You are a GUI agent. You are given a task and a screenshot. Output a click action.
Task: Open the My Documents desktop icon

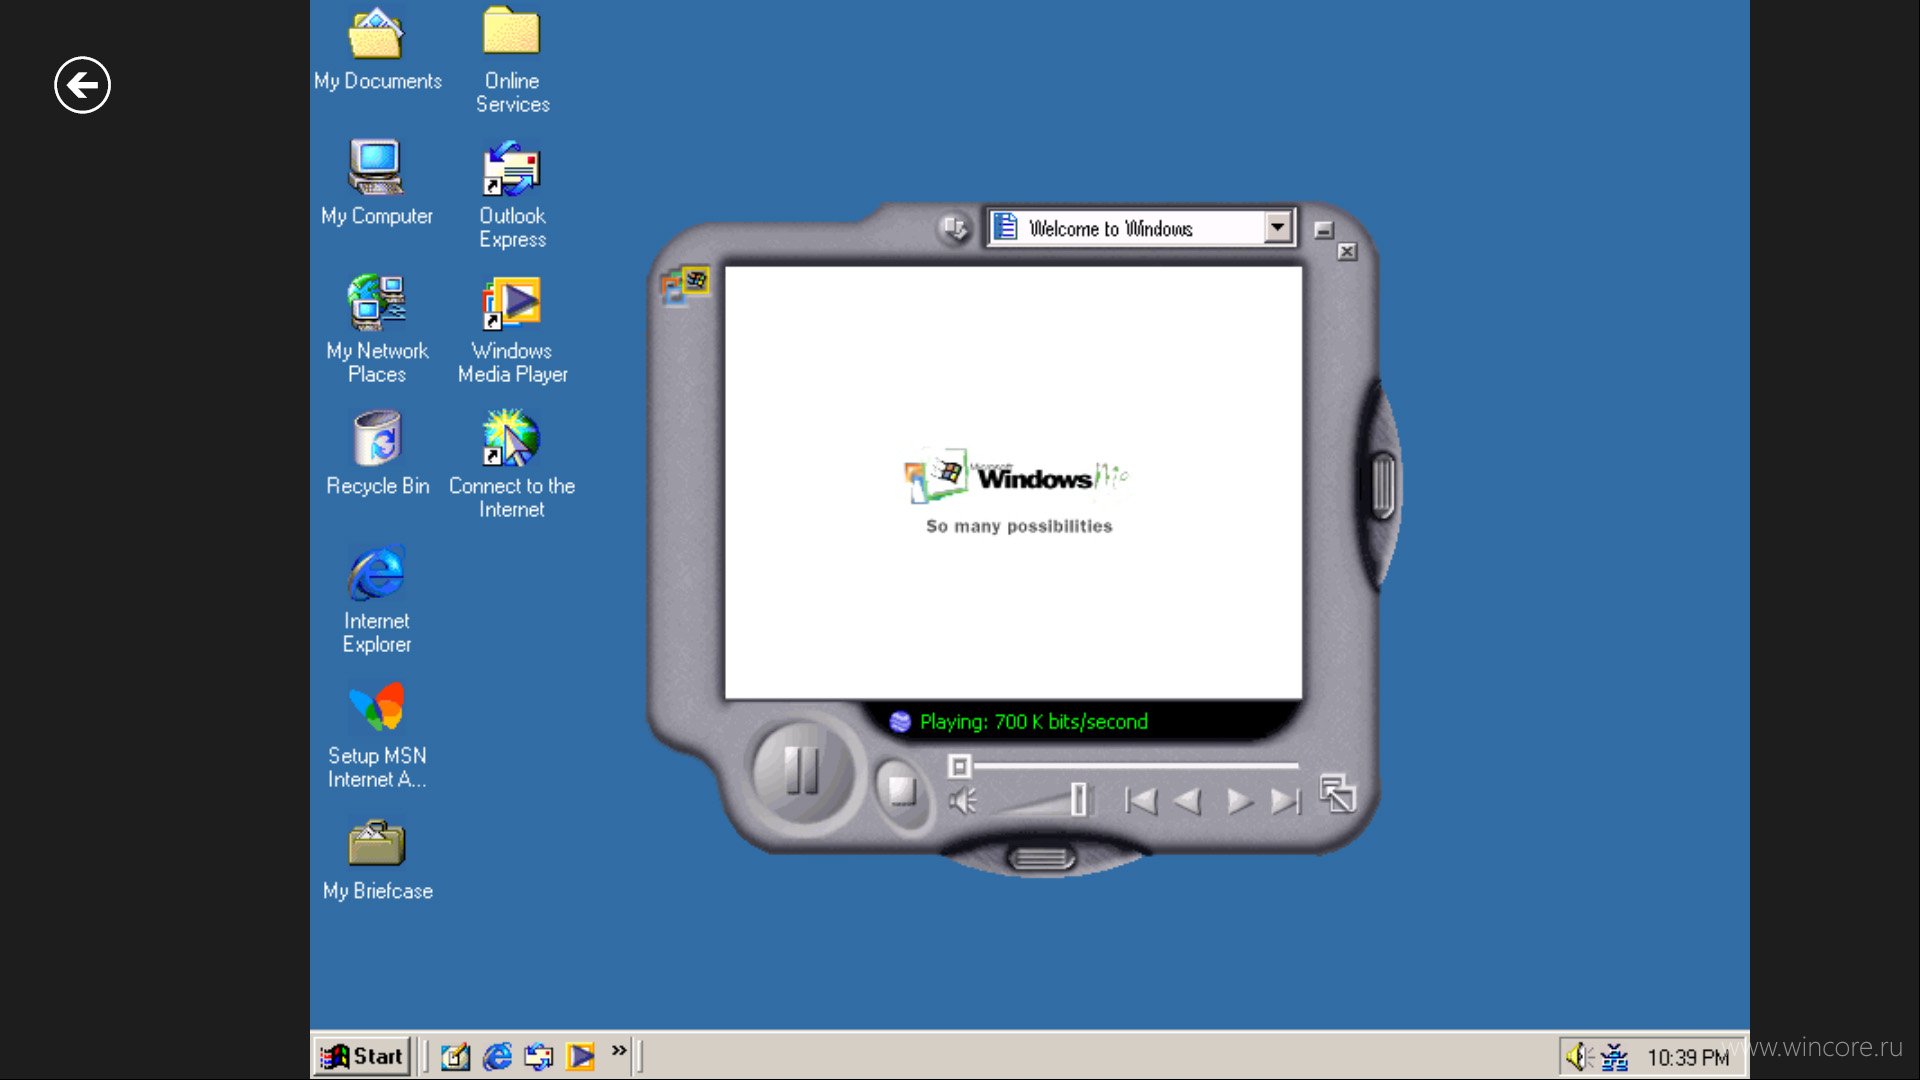(377, 49)
